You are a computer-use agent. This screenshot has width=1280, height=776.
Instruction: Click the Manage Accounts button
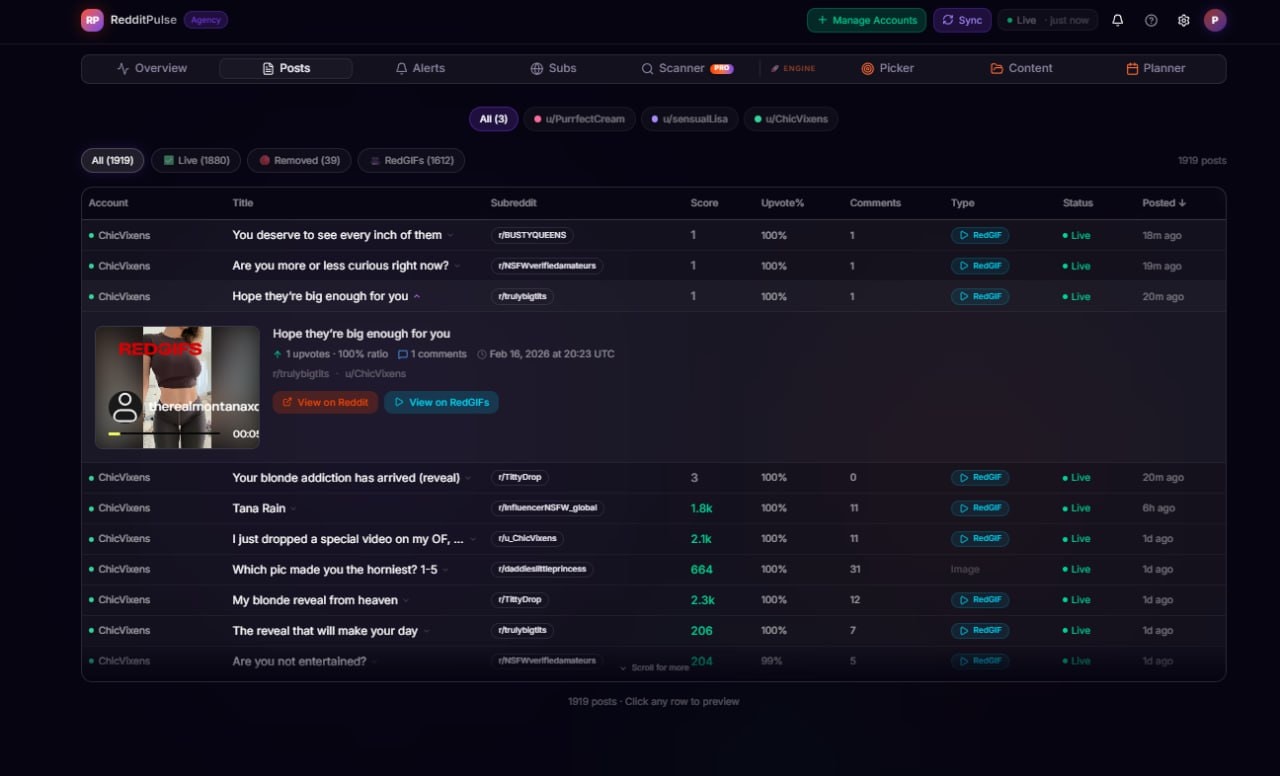pos(866,19)
